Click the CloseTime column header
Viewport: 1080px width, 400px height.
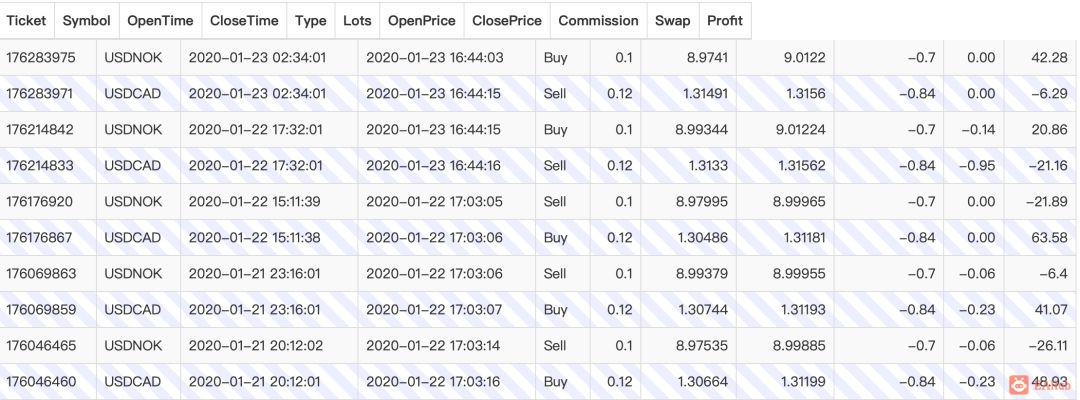pyautogui.click(x=244, y=20)
